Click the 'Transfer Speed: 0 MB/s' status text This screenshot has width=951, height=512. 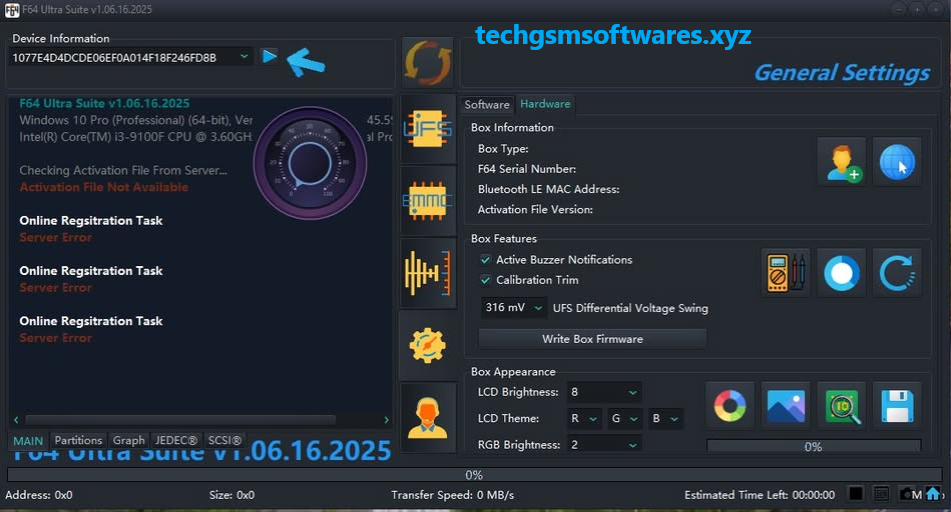coord(452,495)
